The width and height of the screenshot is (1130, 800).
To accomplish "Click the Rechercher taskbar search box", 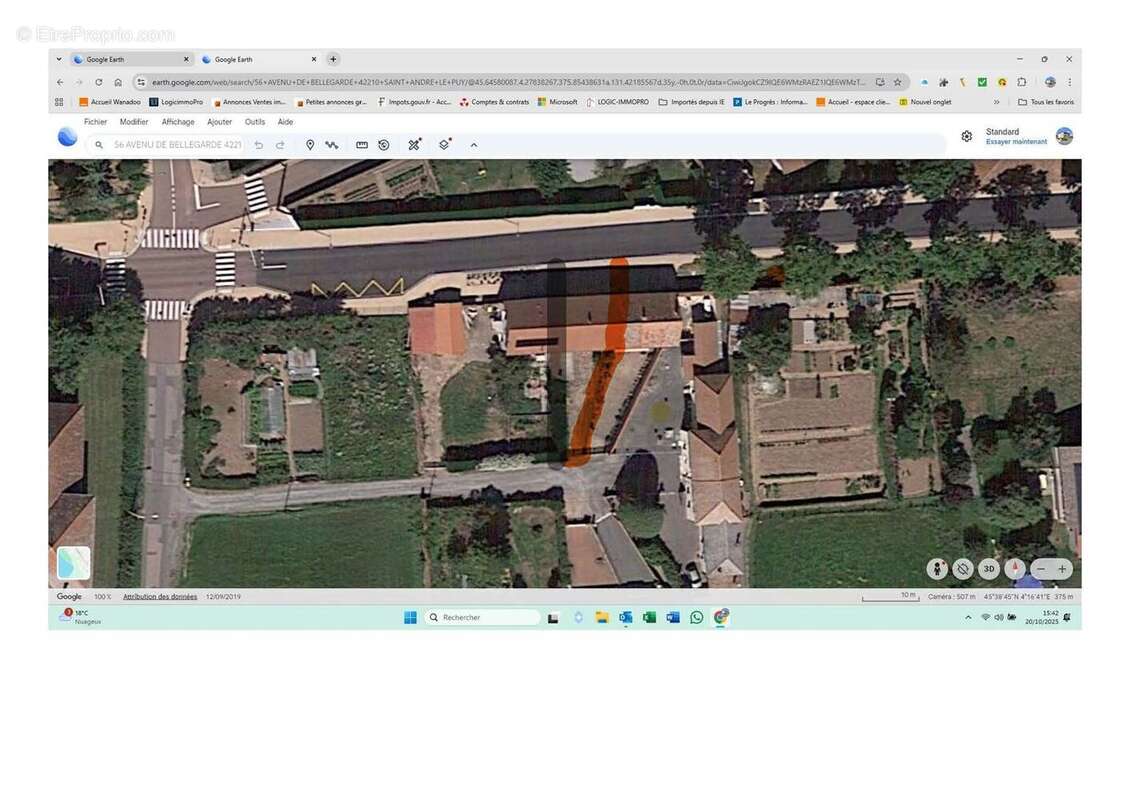I will (482, 618).
